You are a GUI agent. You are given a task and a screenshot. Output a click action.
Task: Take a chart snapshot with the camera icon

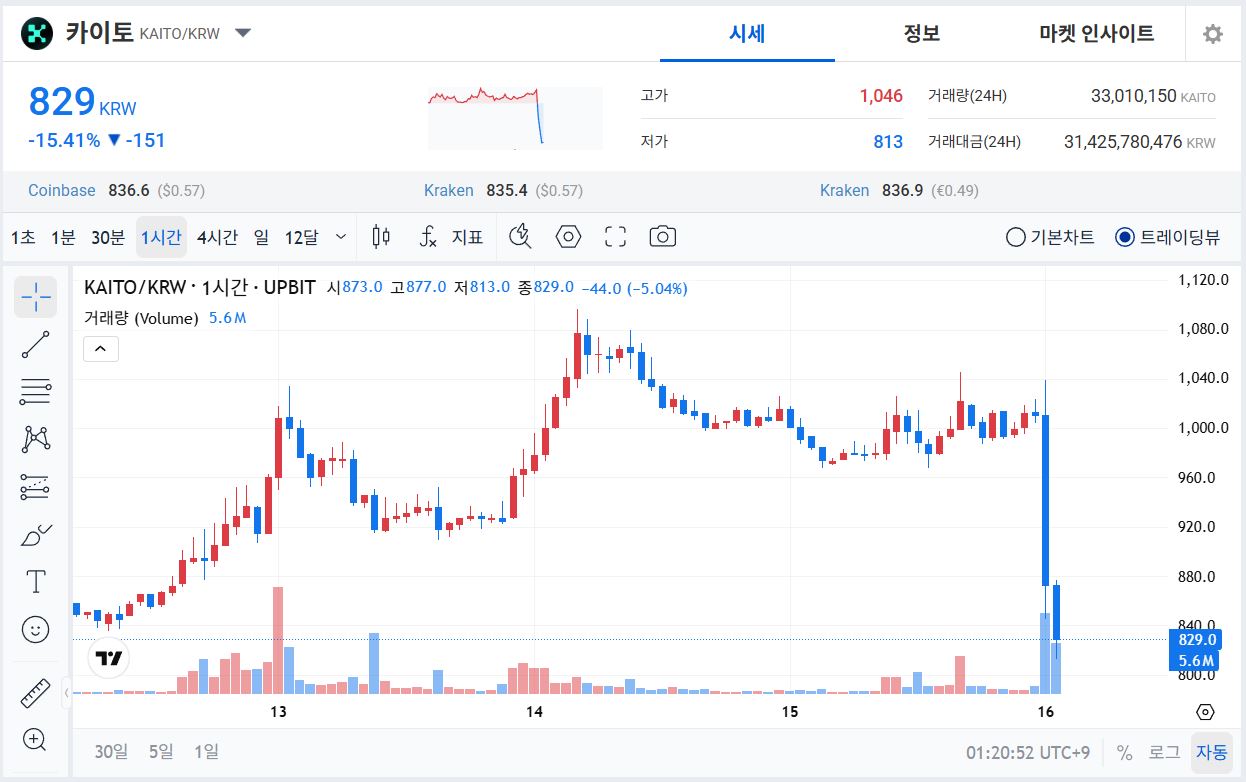(661, 236)
